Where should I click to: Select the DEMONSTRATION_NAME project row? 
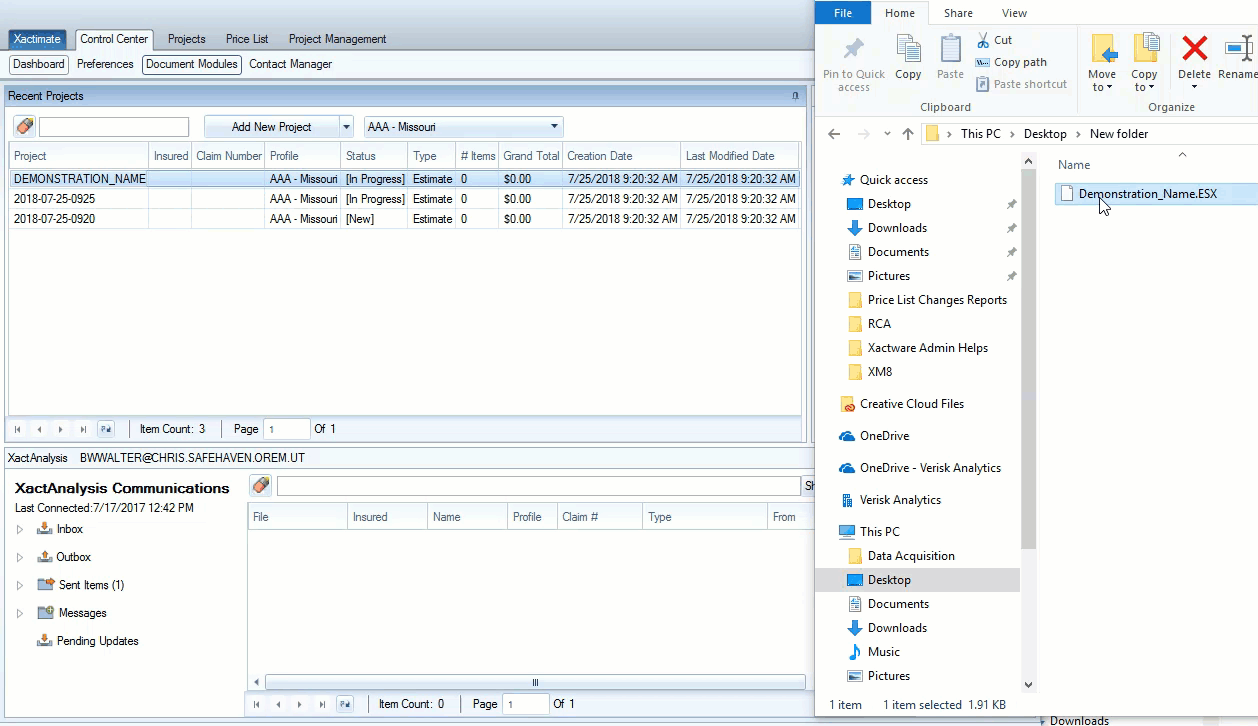point(405,179)
